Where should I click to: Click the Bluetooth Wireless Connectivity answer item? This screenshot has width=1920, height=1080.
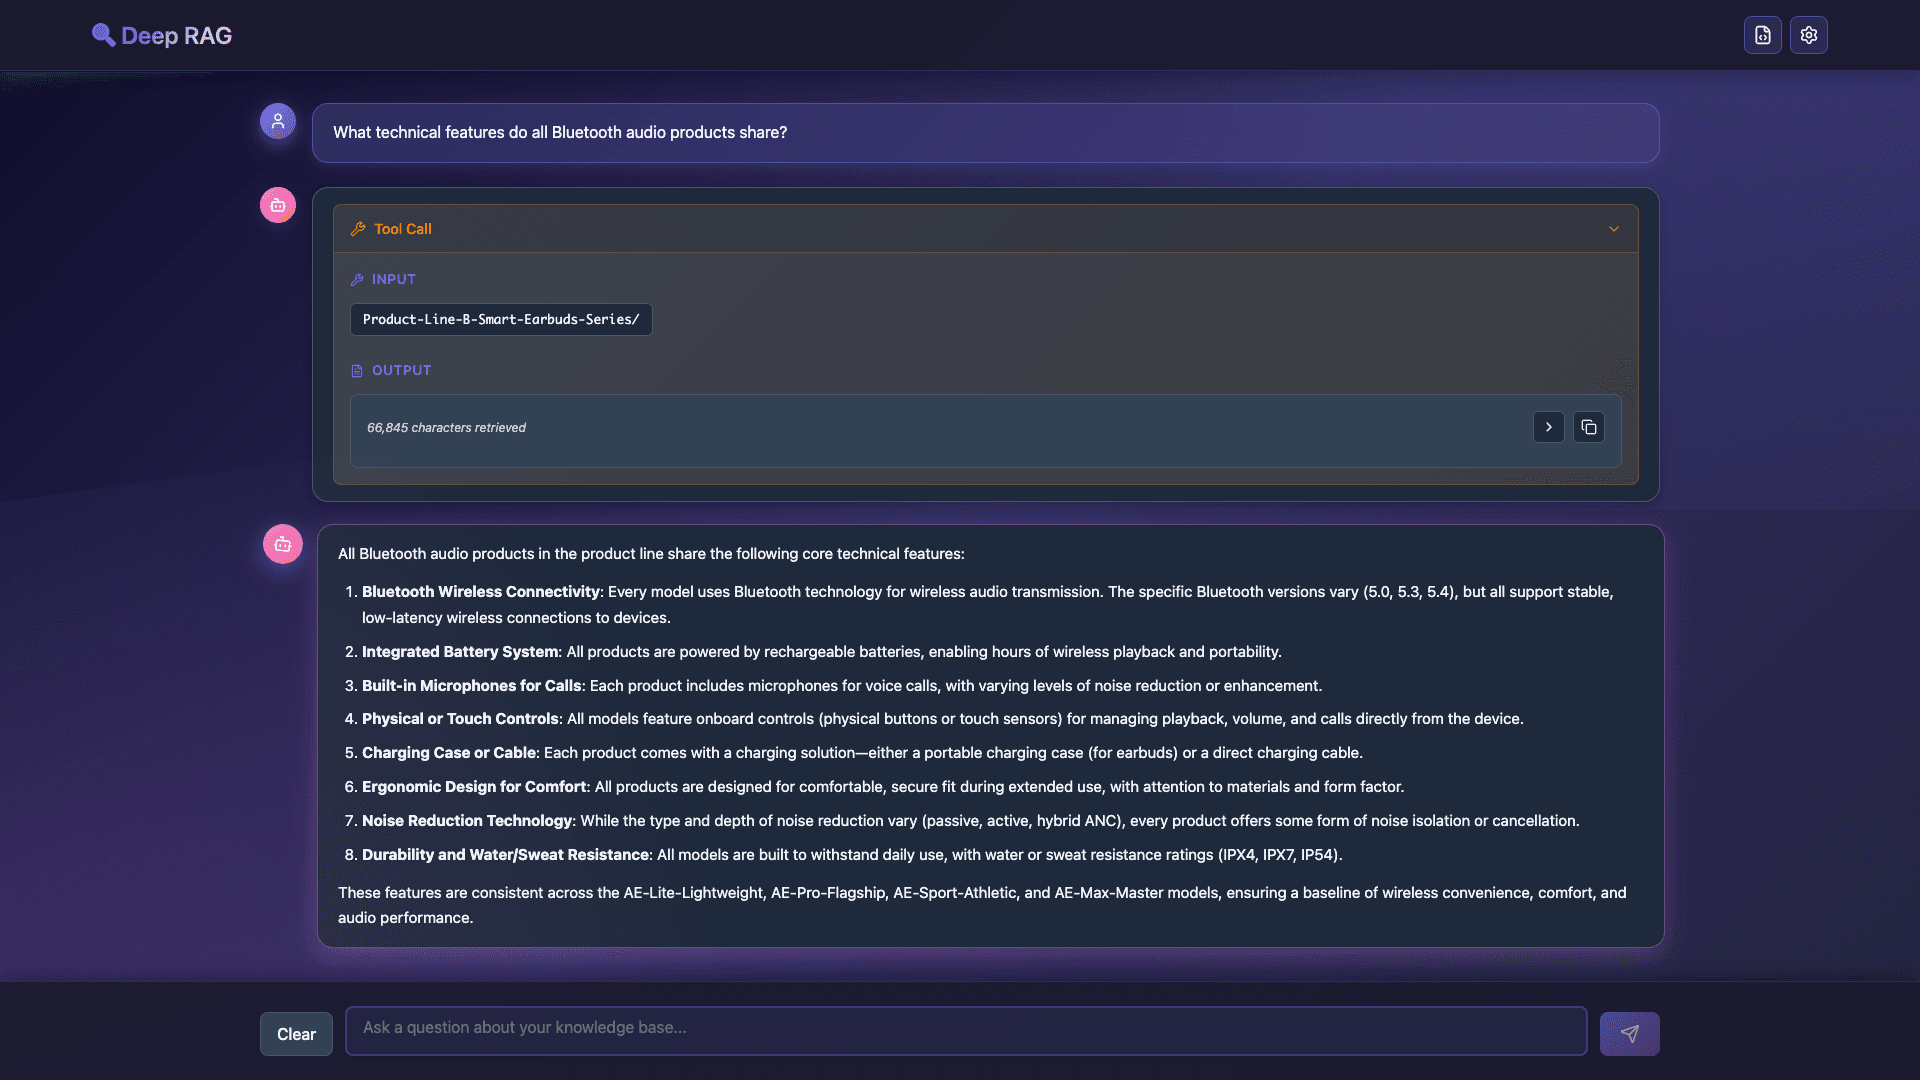click(987, 604)
